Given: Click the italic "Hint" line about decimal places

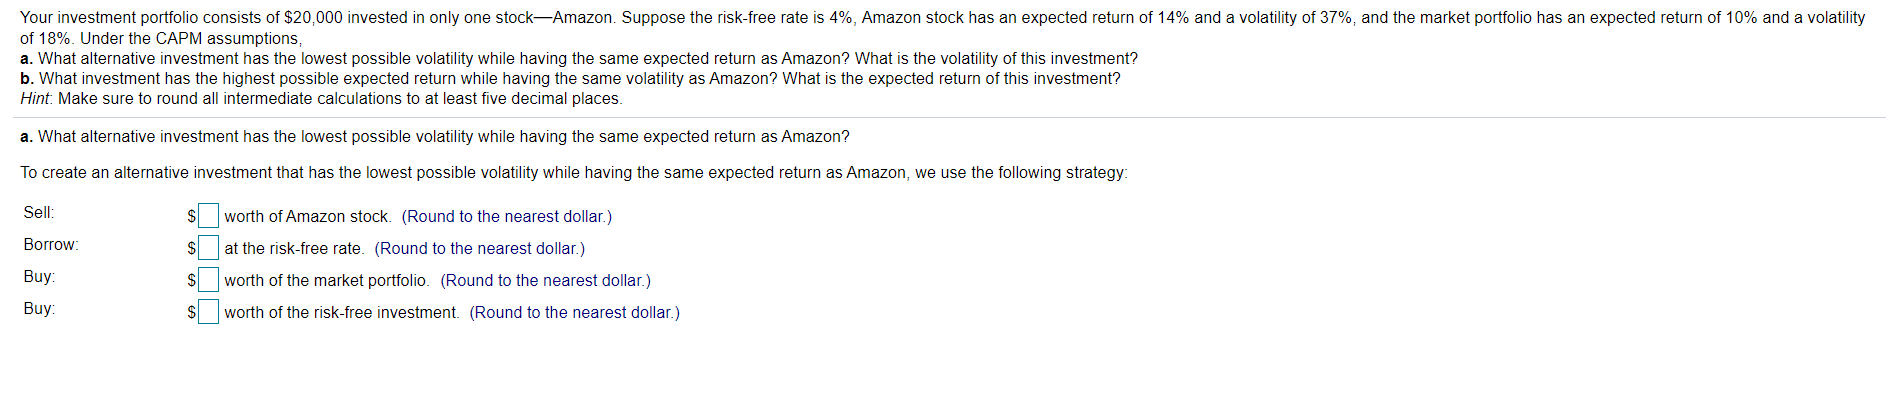Looking at the screenshot, I should tap(321, 99).
